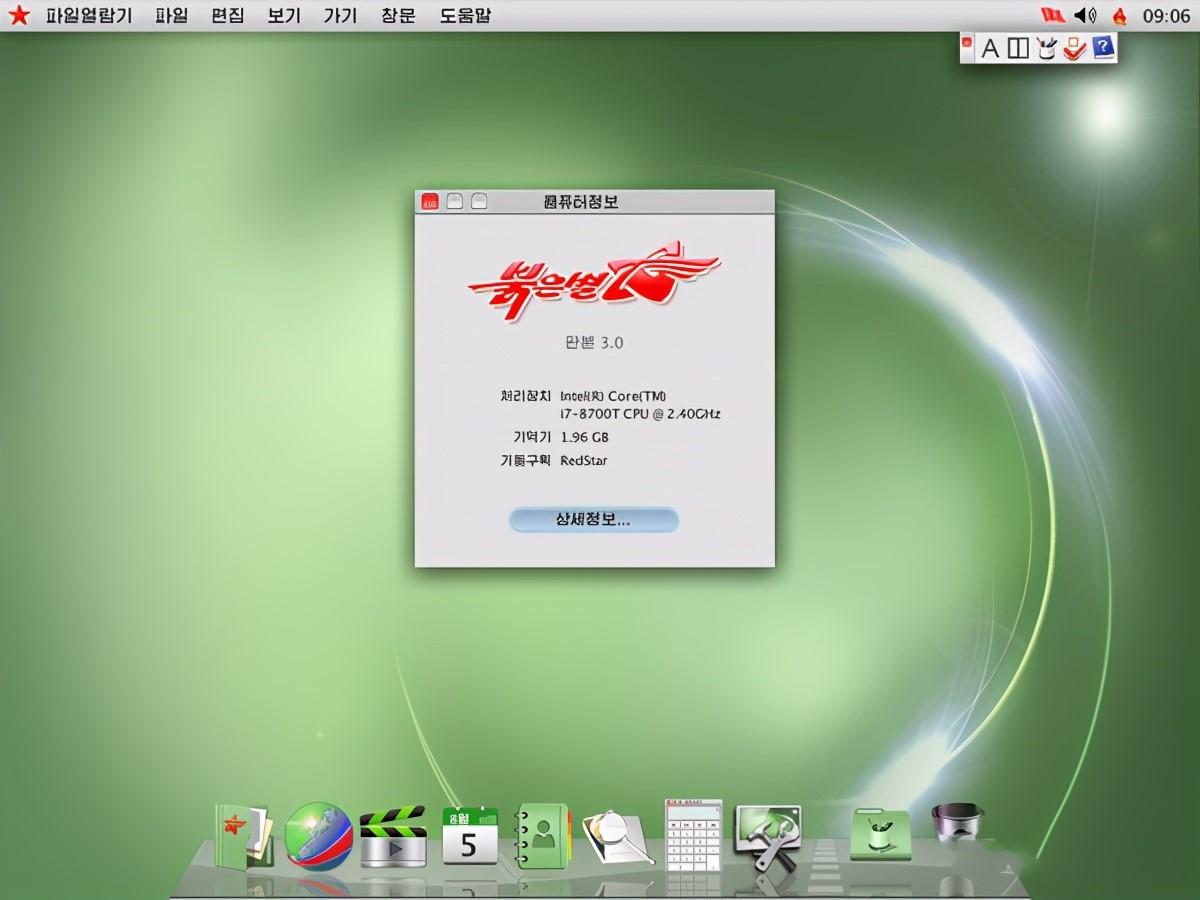Viewport: 1200px width, 900px height.
Task: Click the red star menu icon
Action: point(18,15)
